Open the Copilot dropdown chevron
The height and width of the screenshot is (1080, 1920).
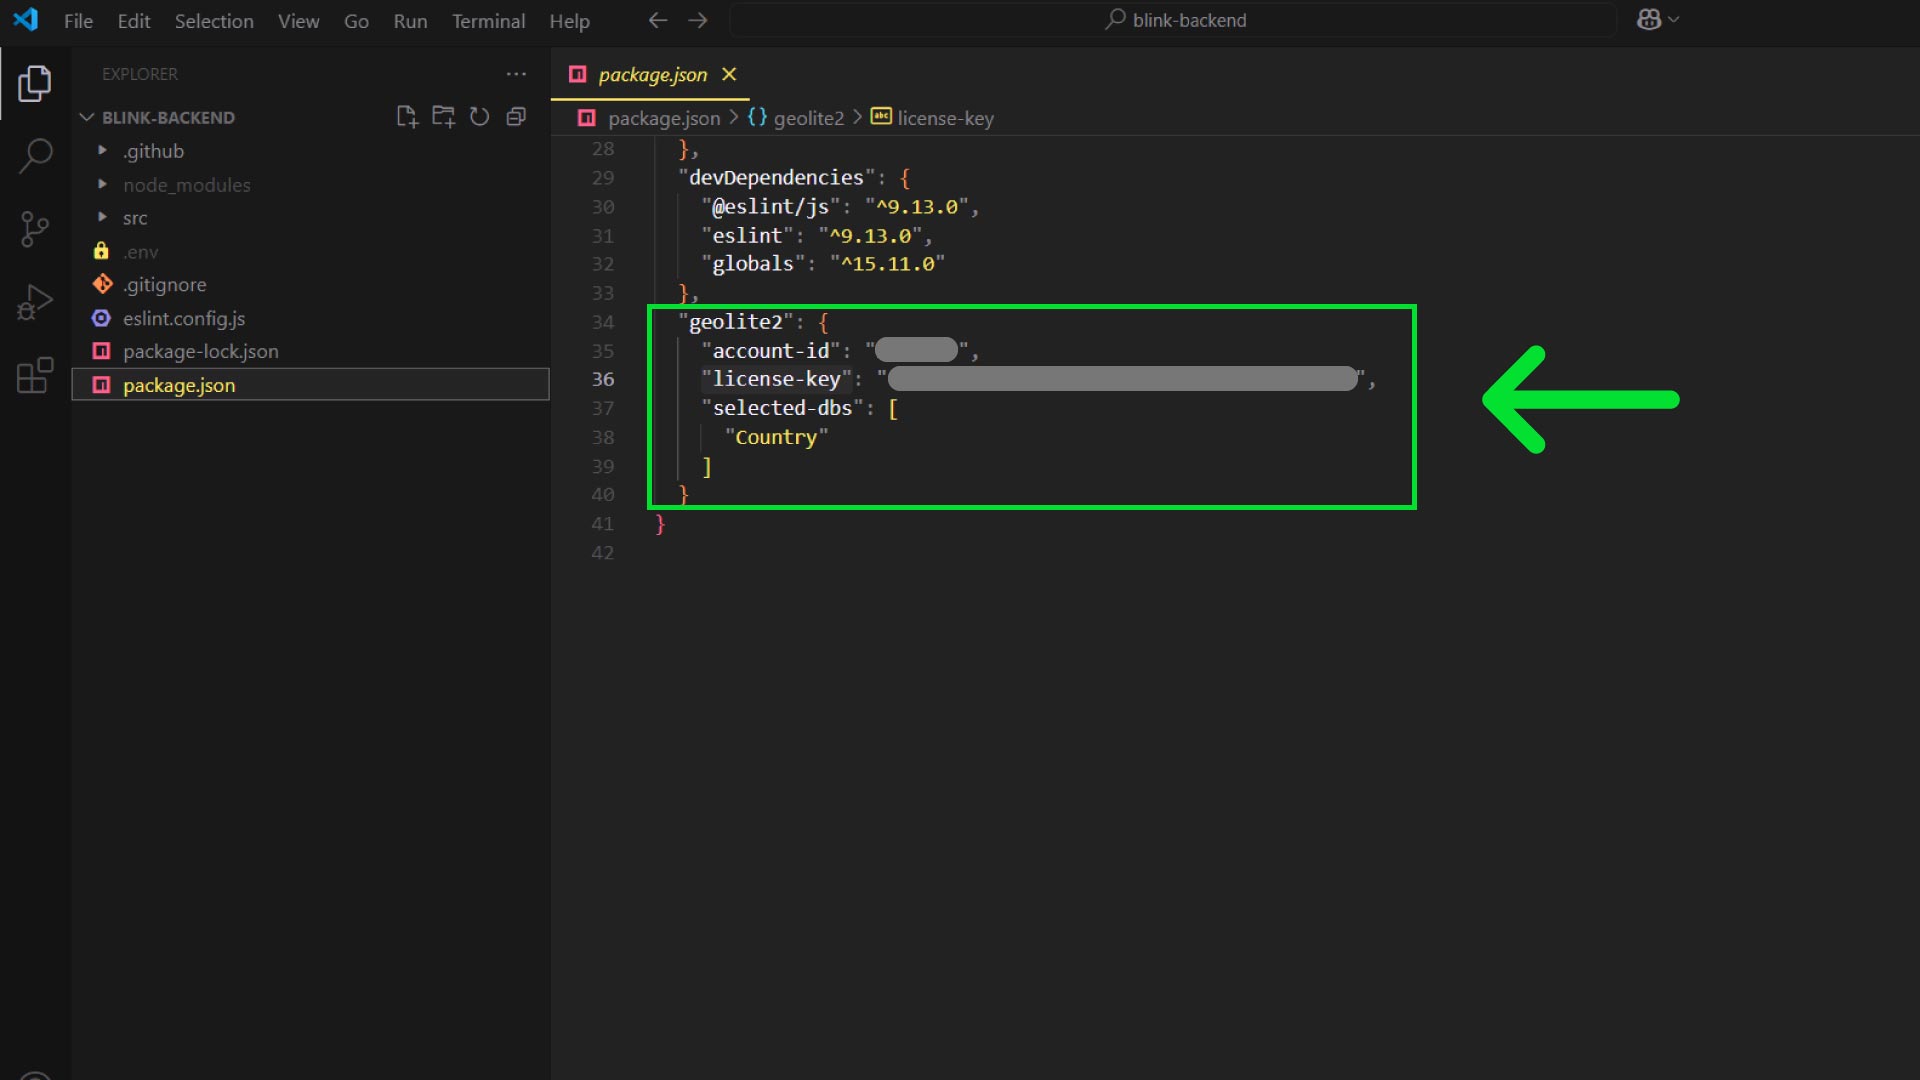[x=1674, y=19]
